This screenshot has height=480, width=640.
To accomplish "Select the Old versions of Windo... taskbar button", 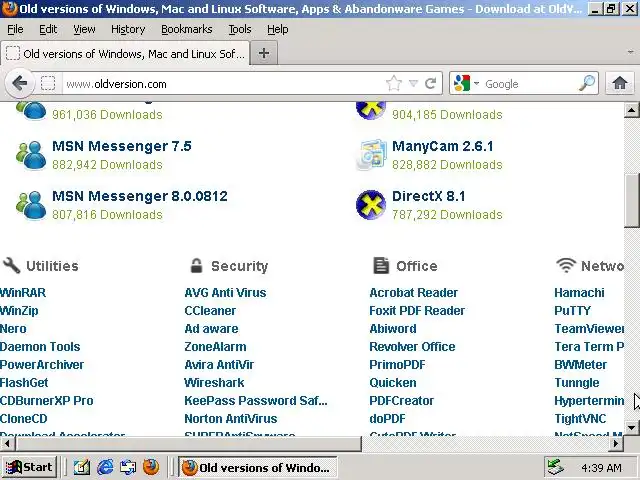I will point(258,467).
